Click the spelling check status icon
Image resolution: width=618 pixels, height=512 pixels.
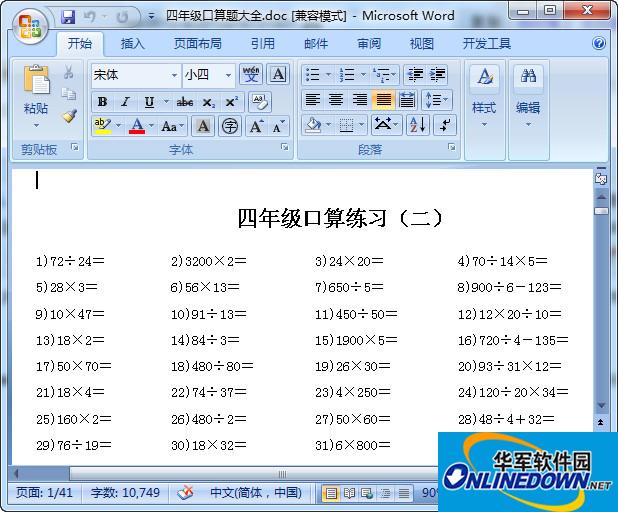[185, 492]
